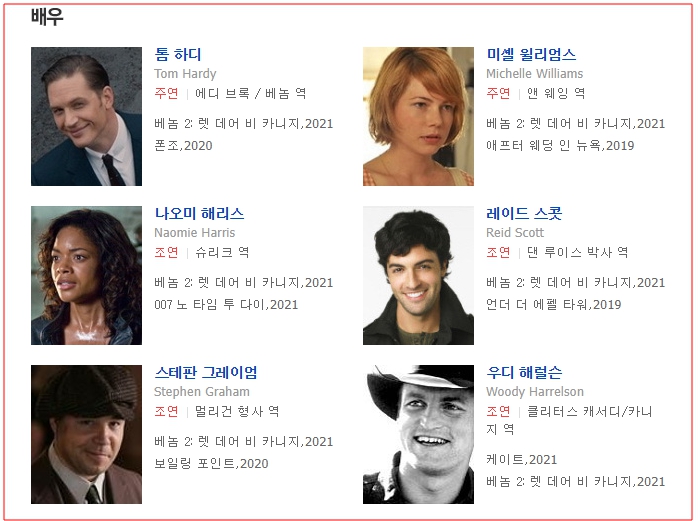Open the second-row right actor's portrait thumbnail

[x=418, y=275]
